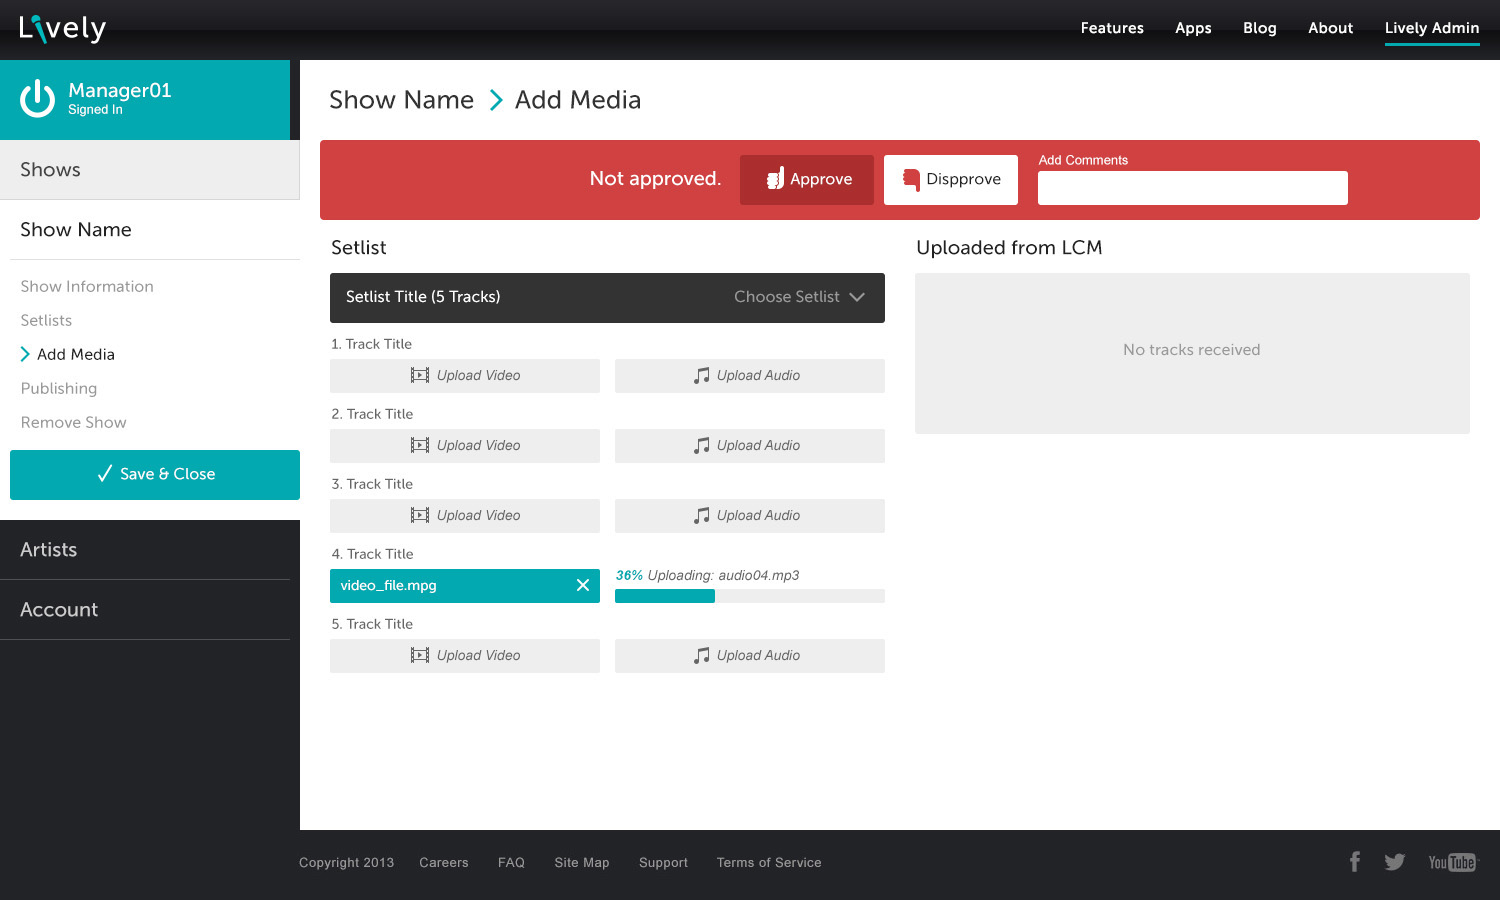Image resolution: width=1500 pixels, height=900 pixels.
Task: Upload audio for track 5
Action: [749, 656]
